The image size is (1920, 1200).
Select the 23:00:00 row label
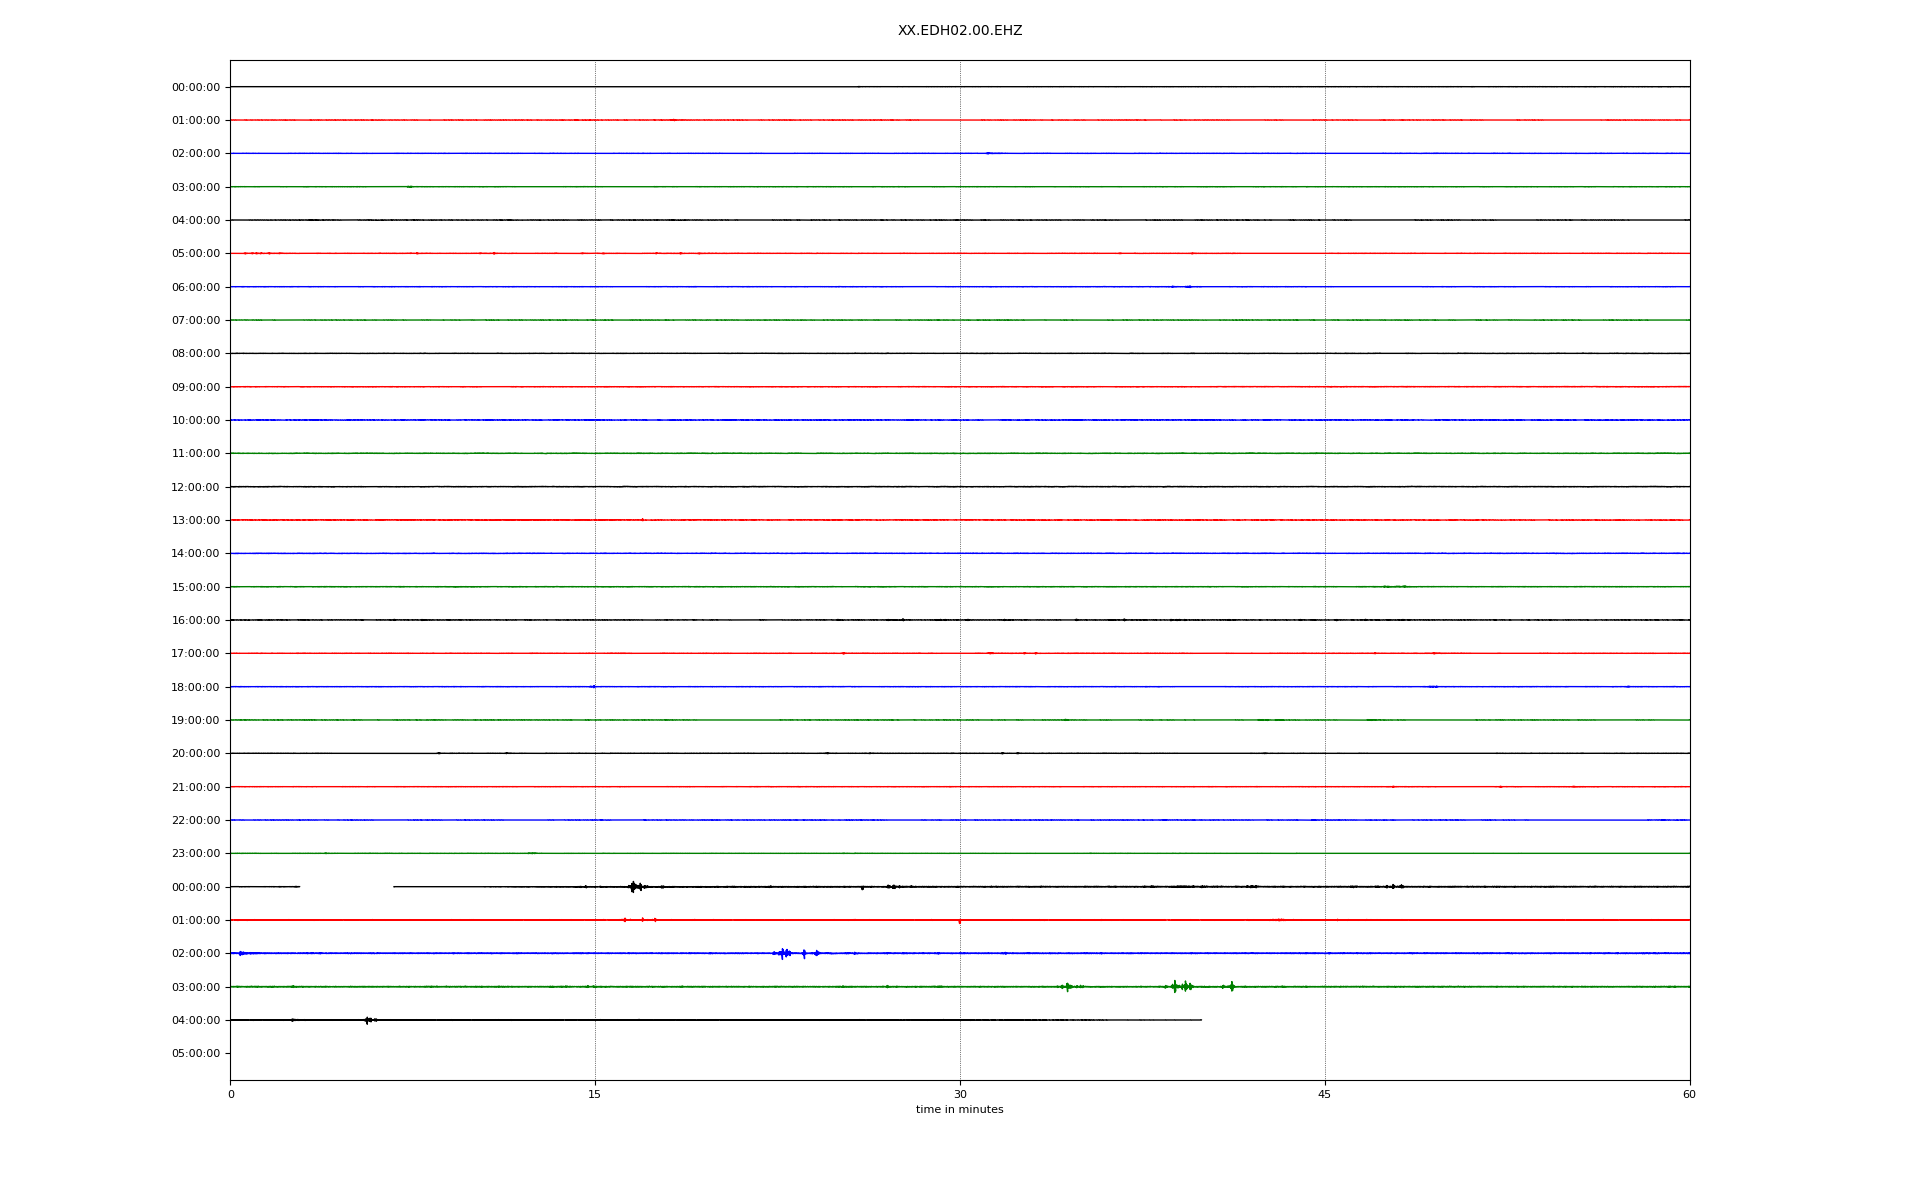(195, 853)
